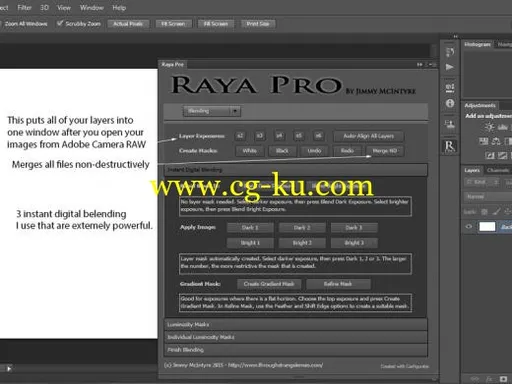Select the Adjustments tab
512x384 pixels.
point(480,105)
